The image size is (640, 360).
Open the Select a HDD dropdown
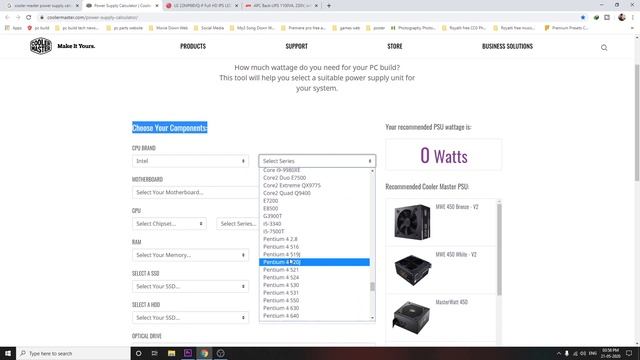(x=190, y=318)
